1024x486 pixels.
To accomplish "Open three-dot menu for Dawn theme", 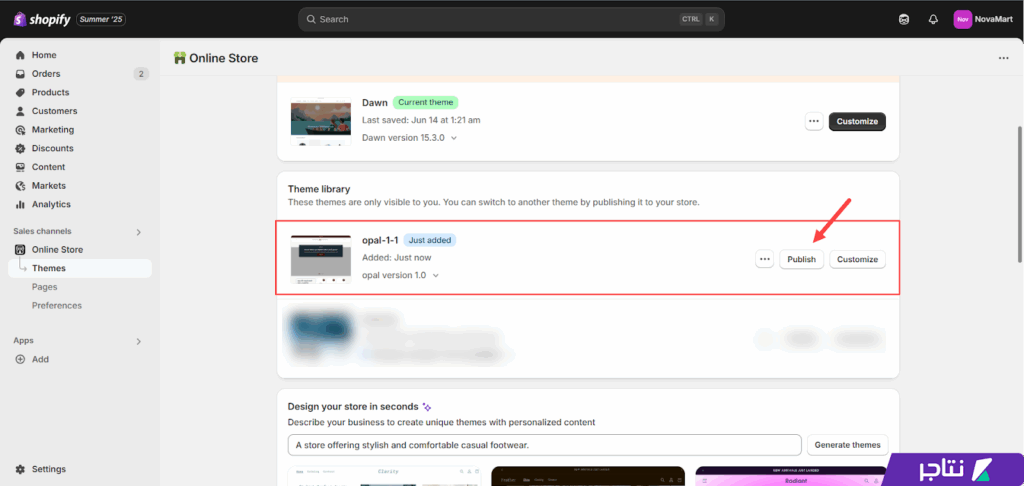I will click(x=814, y=121).
